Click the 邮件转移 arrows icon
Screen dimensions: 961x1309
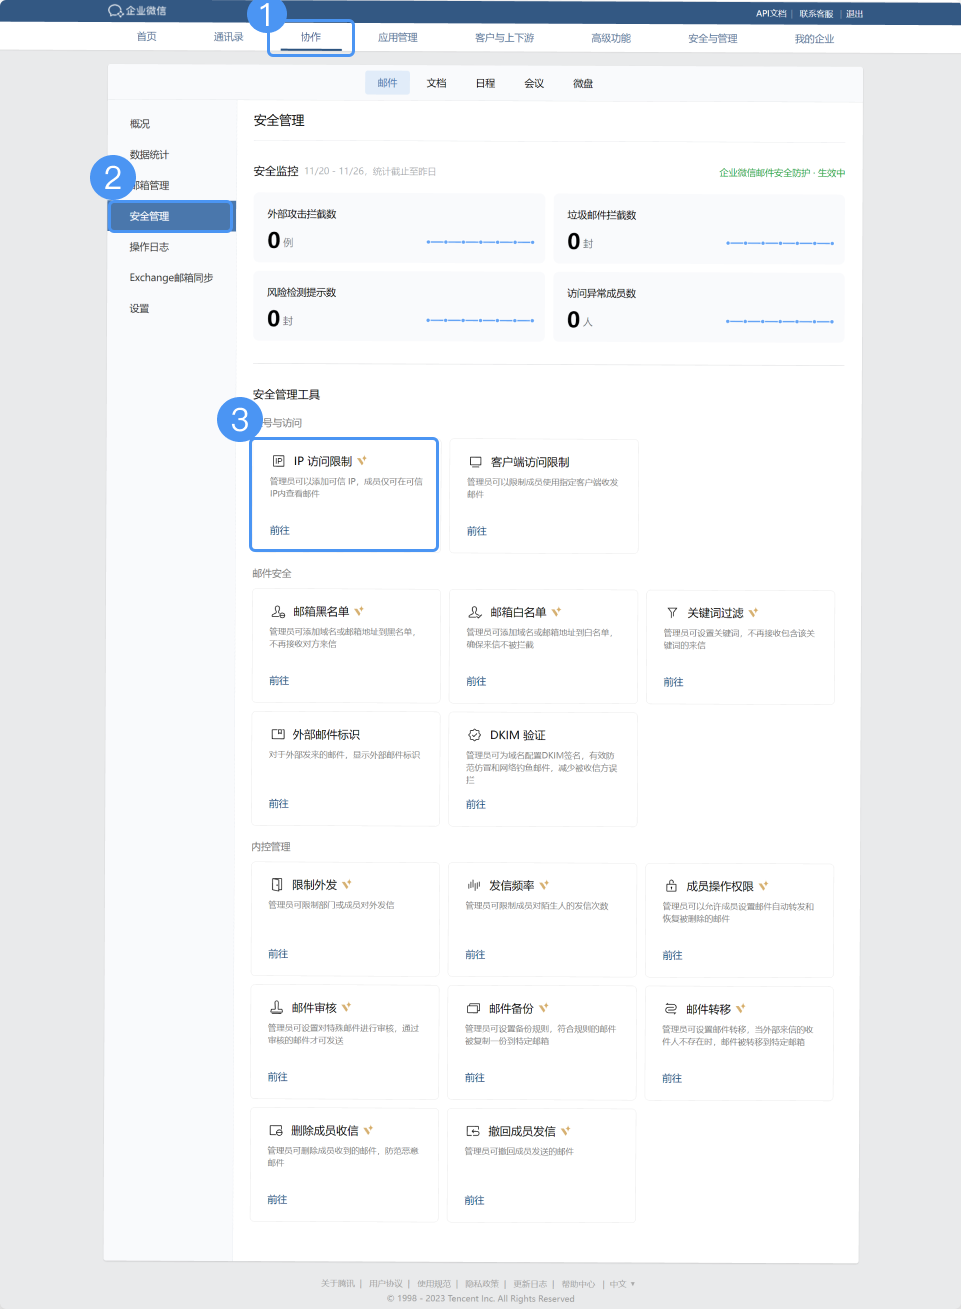click(x=671, y=1009)
